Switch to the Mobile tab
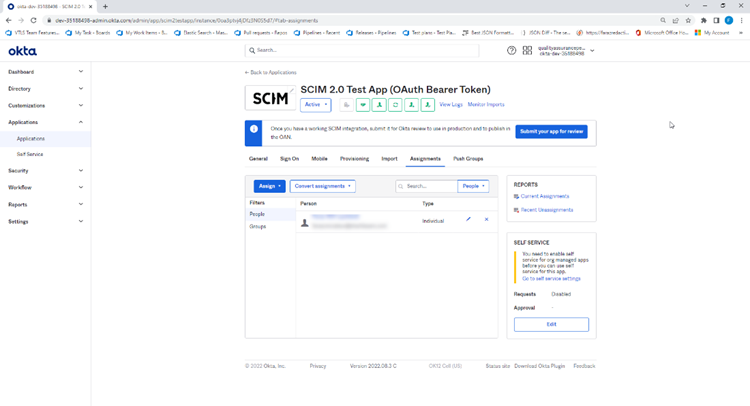 (x=320, y=159)
